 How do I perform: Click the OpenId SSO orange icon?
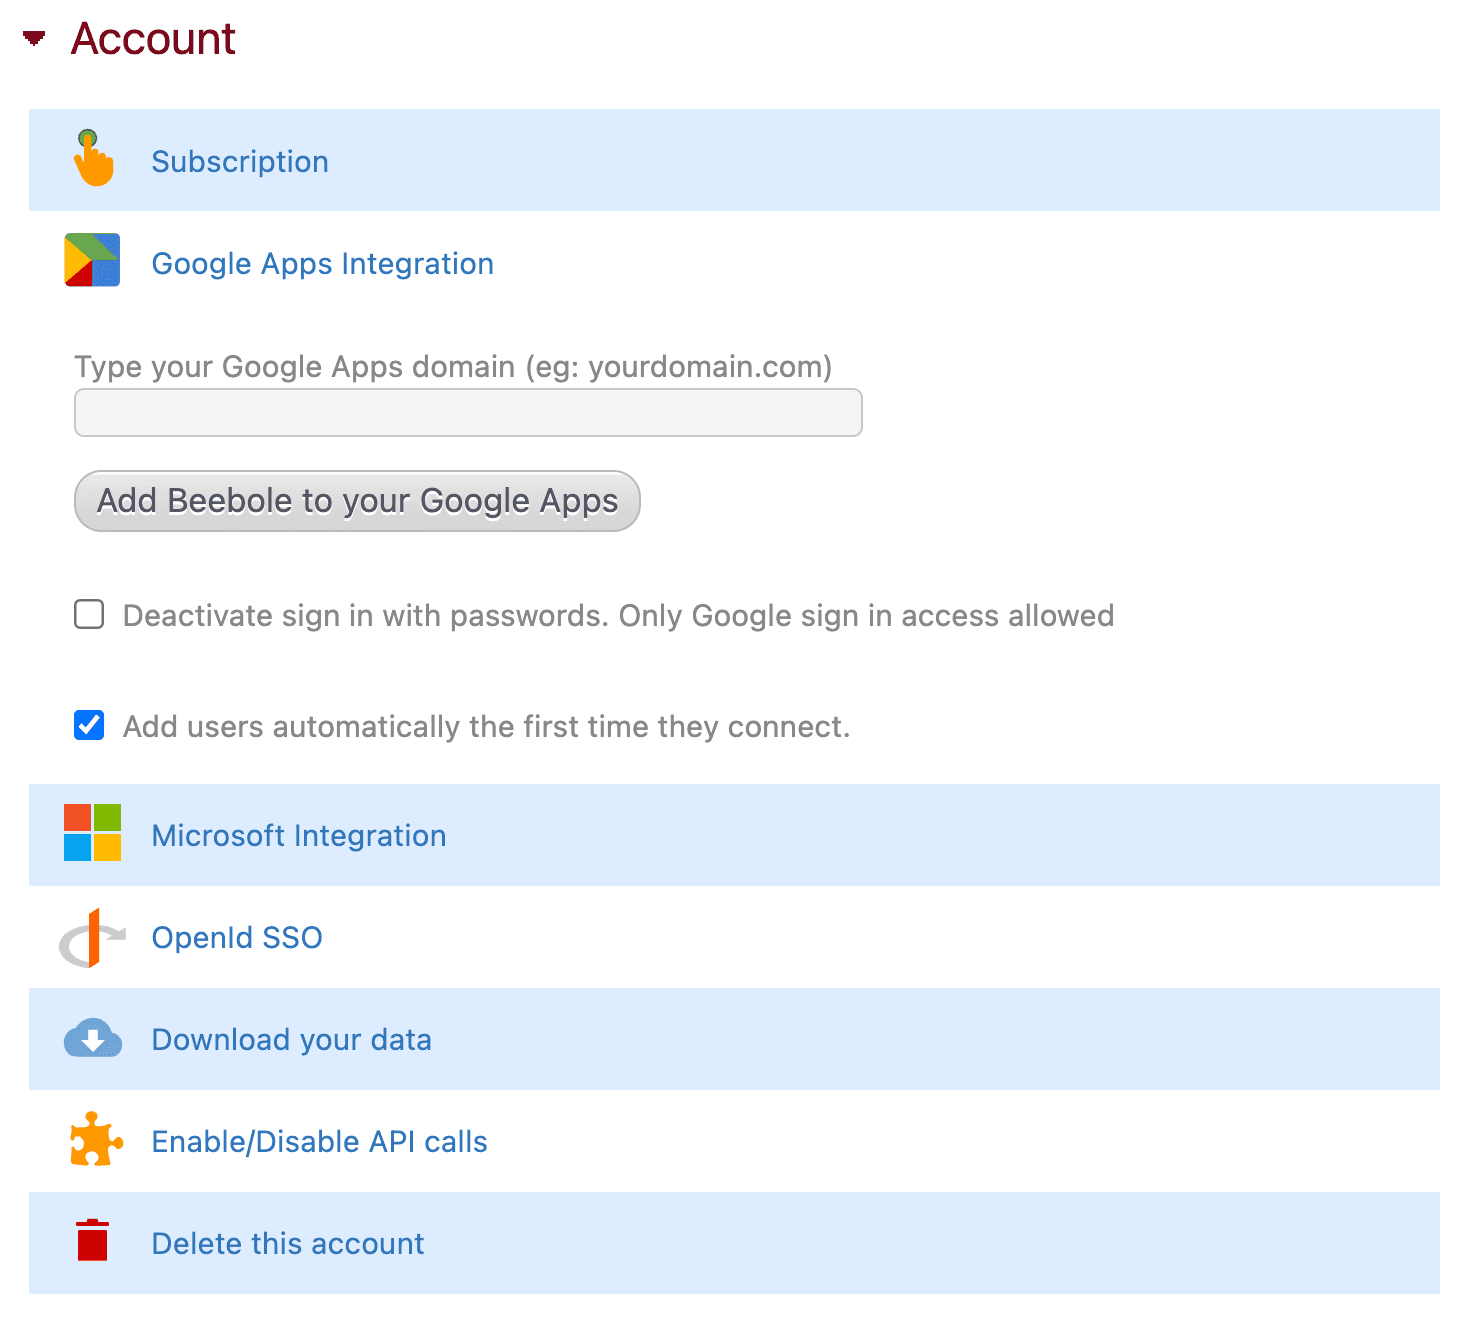pos(92,937)
